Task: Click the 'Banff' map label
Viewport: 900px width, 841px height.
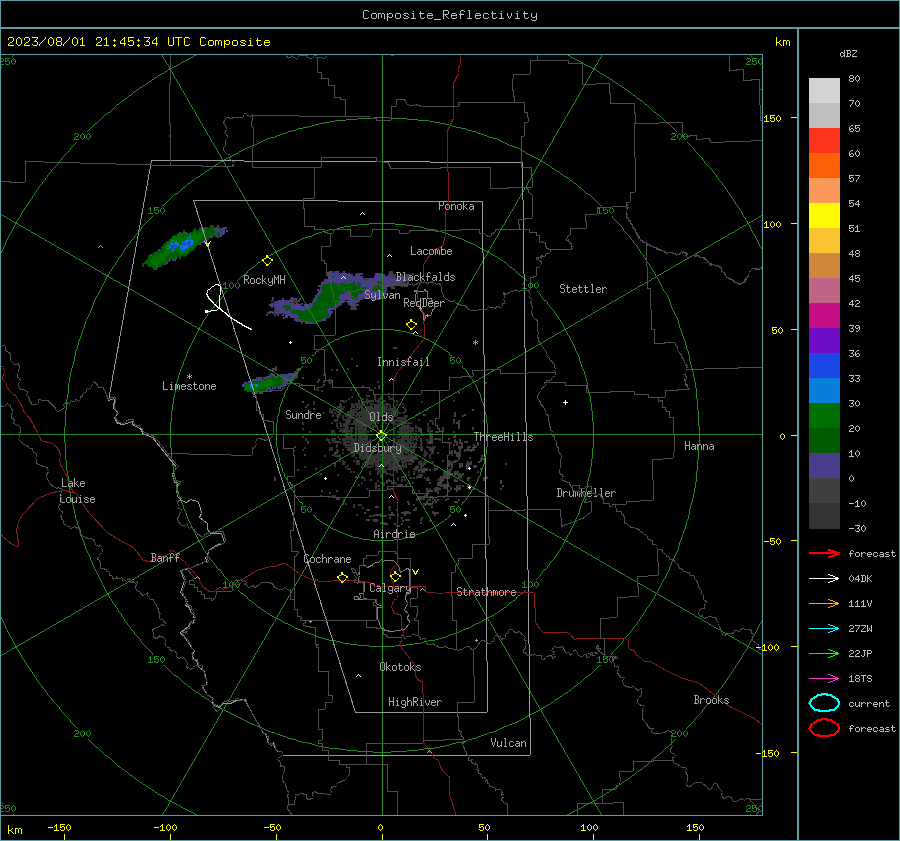Action: point(165,557)
